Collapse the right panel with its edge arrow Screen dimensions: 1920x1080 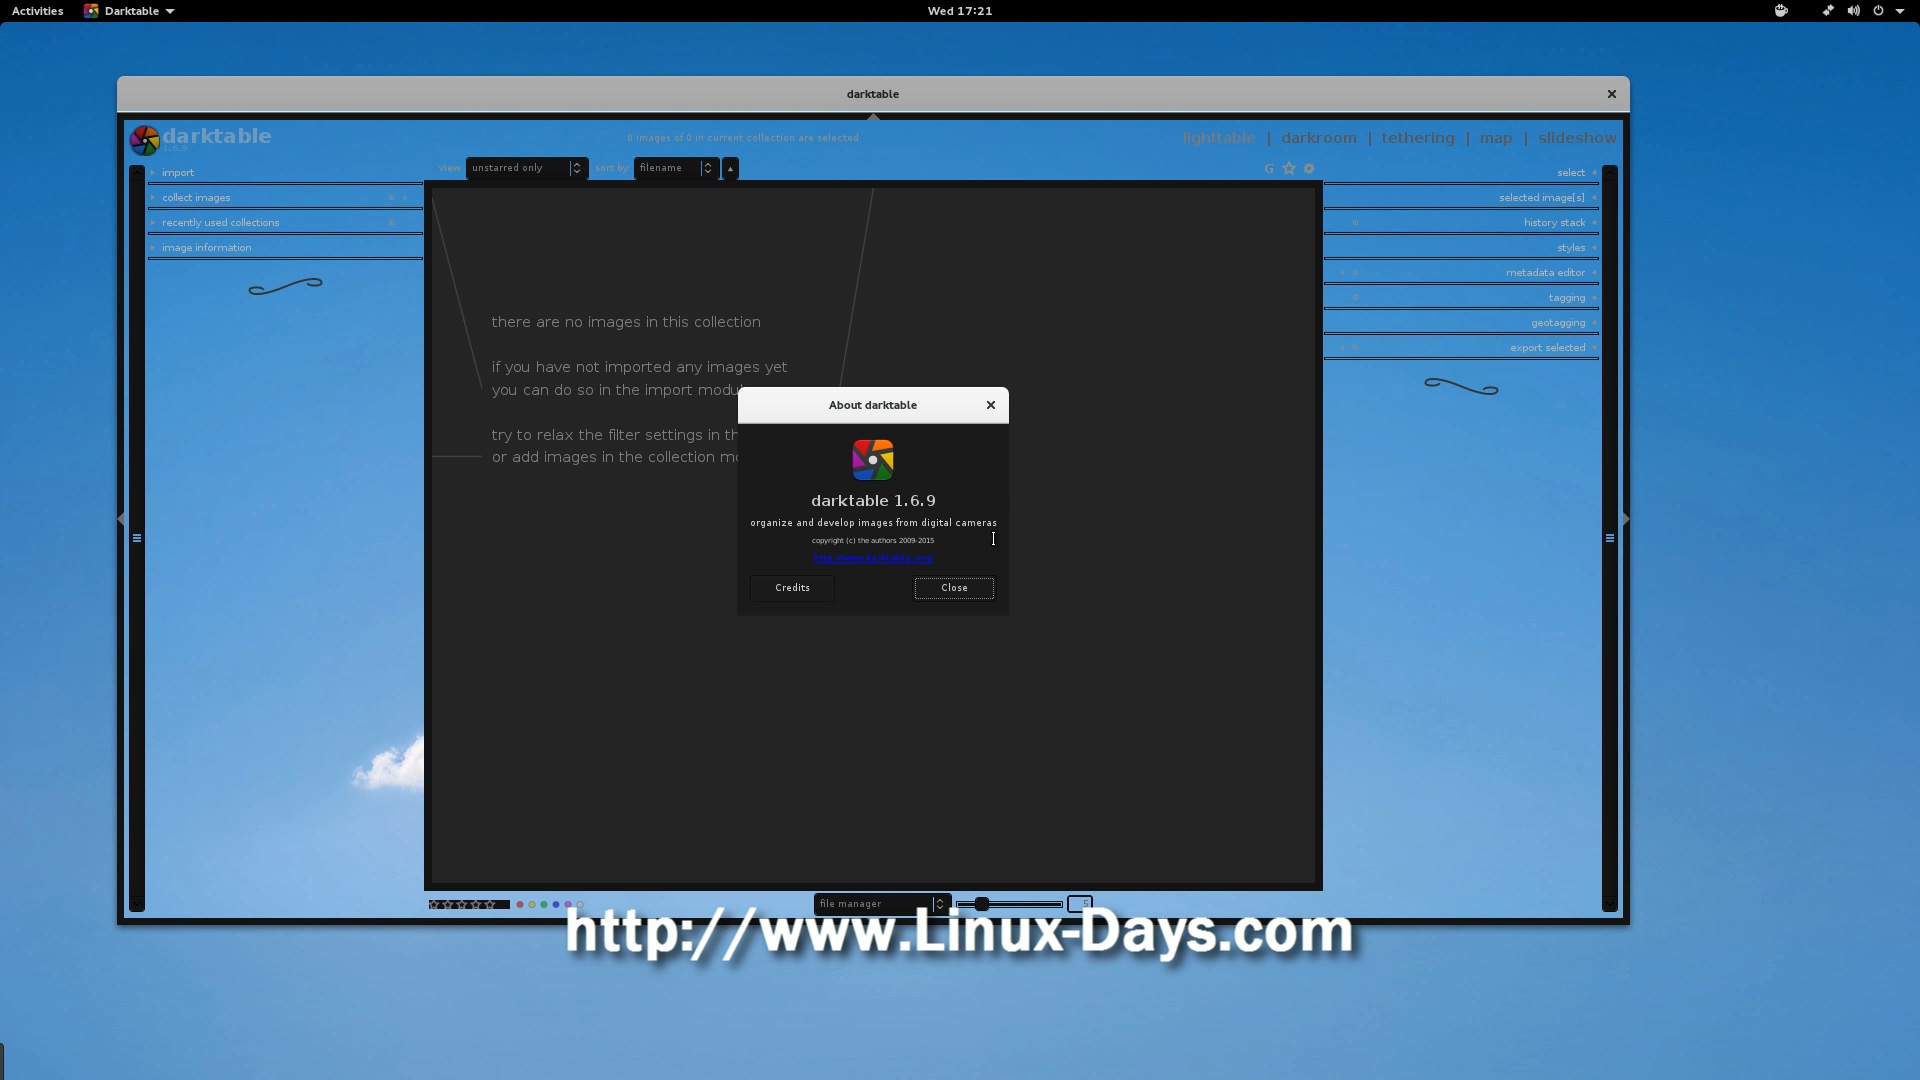tap(1625, 519)
